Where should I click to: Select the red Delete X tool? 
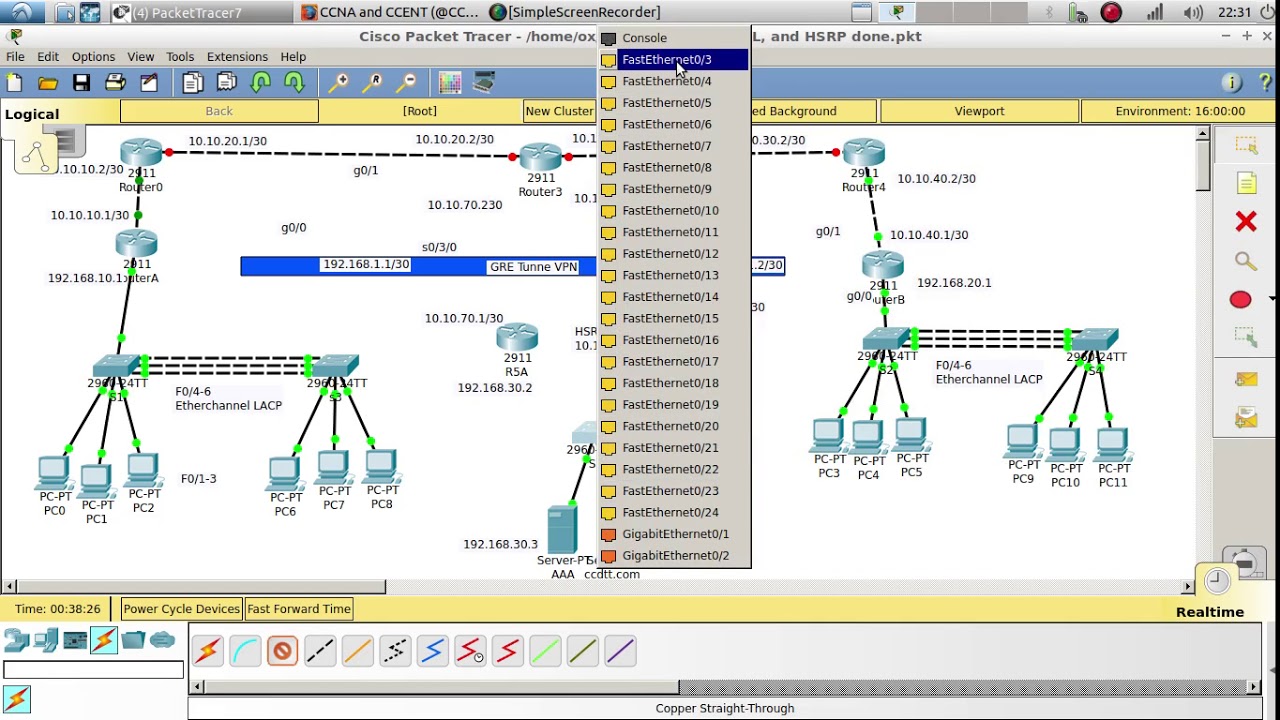[1245, 221]
